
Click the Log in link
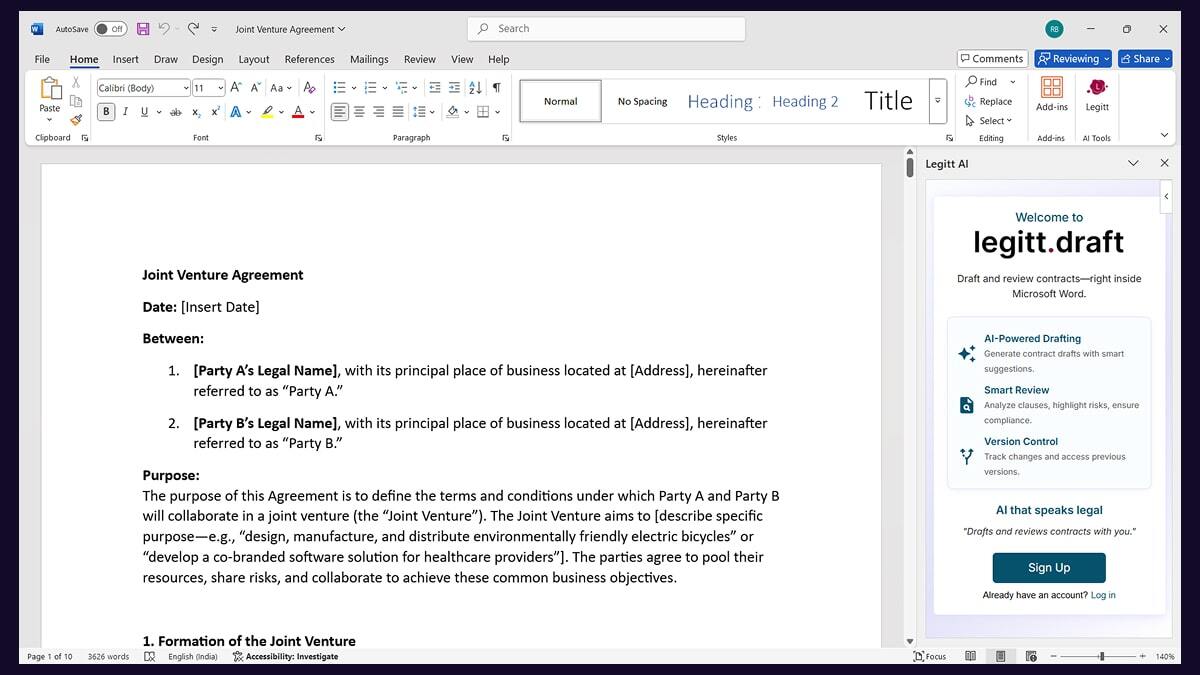click(1103, 595)
